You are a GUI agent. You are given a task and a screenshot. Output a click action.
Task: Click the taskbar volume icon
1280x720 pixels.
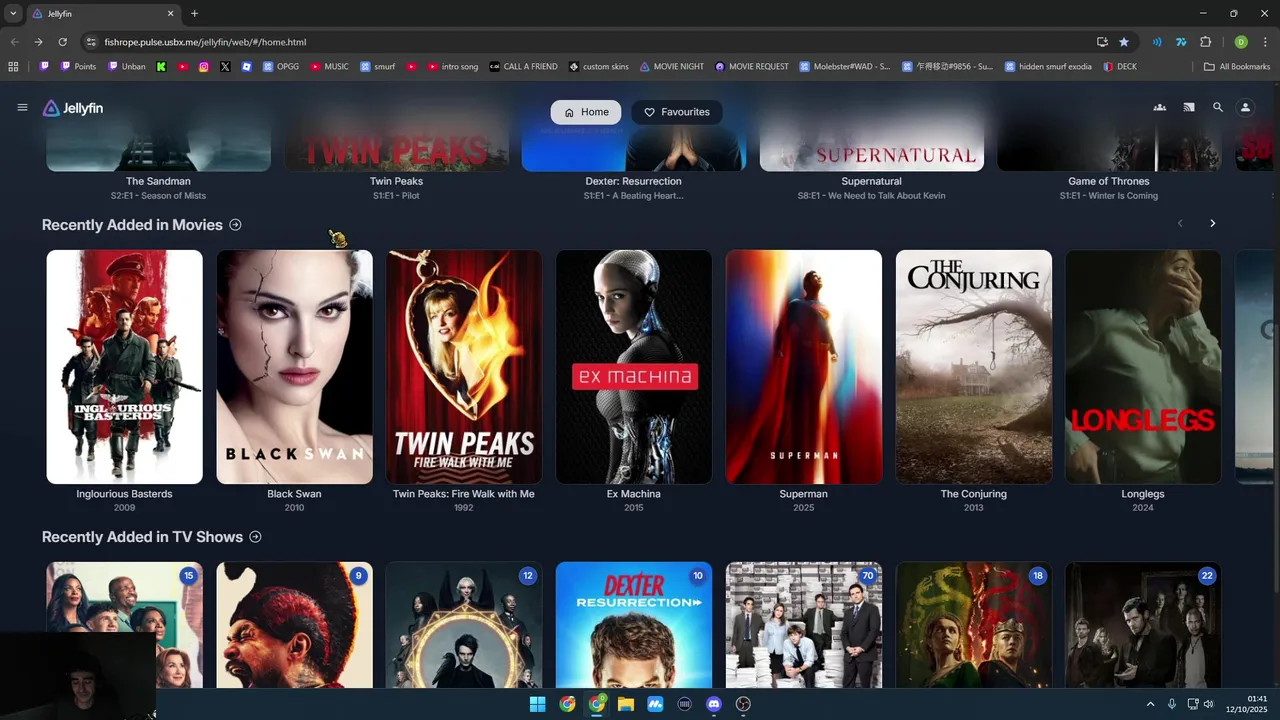click(1209, 704)
